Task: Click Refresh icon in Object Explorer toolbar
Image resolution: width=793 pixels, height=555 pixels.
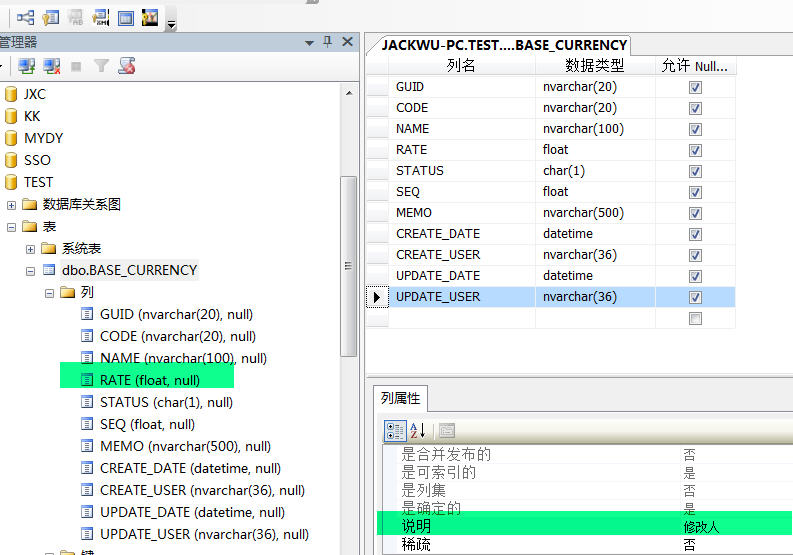Action: tap(126, 66)
